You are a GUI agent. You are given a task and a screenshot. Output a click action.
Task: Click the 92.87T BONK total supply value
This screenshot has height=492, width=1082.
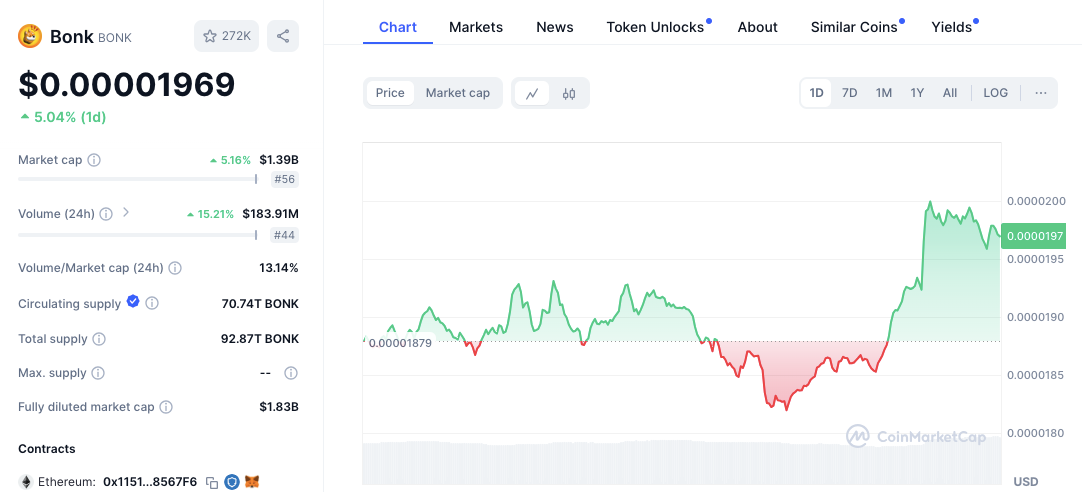[x=259, y=339]
